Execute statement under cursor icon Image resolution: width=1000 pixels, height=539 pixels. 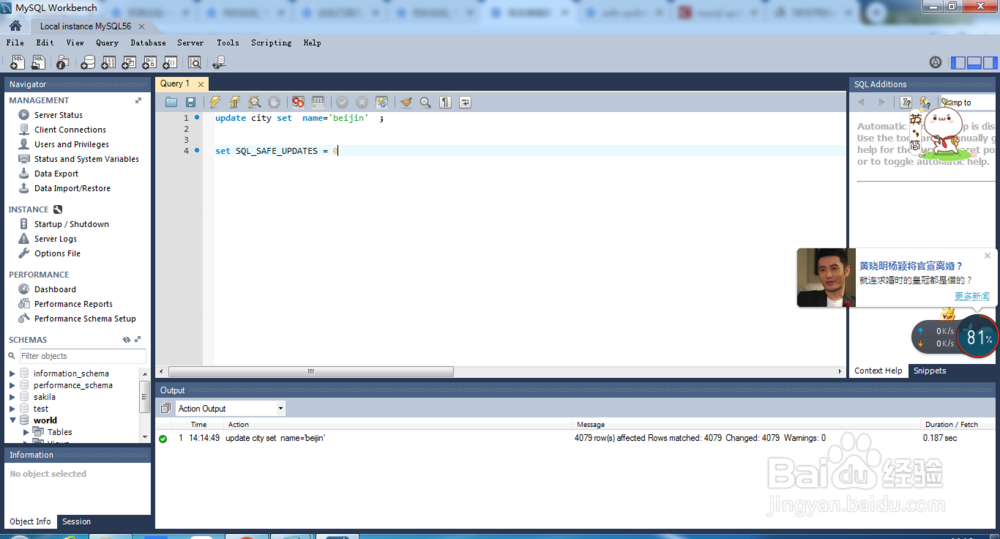point(235,102)
